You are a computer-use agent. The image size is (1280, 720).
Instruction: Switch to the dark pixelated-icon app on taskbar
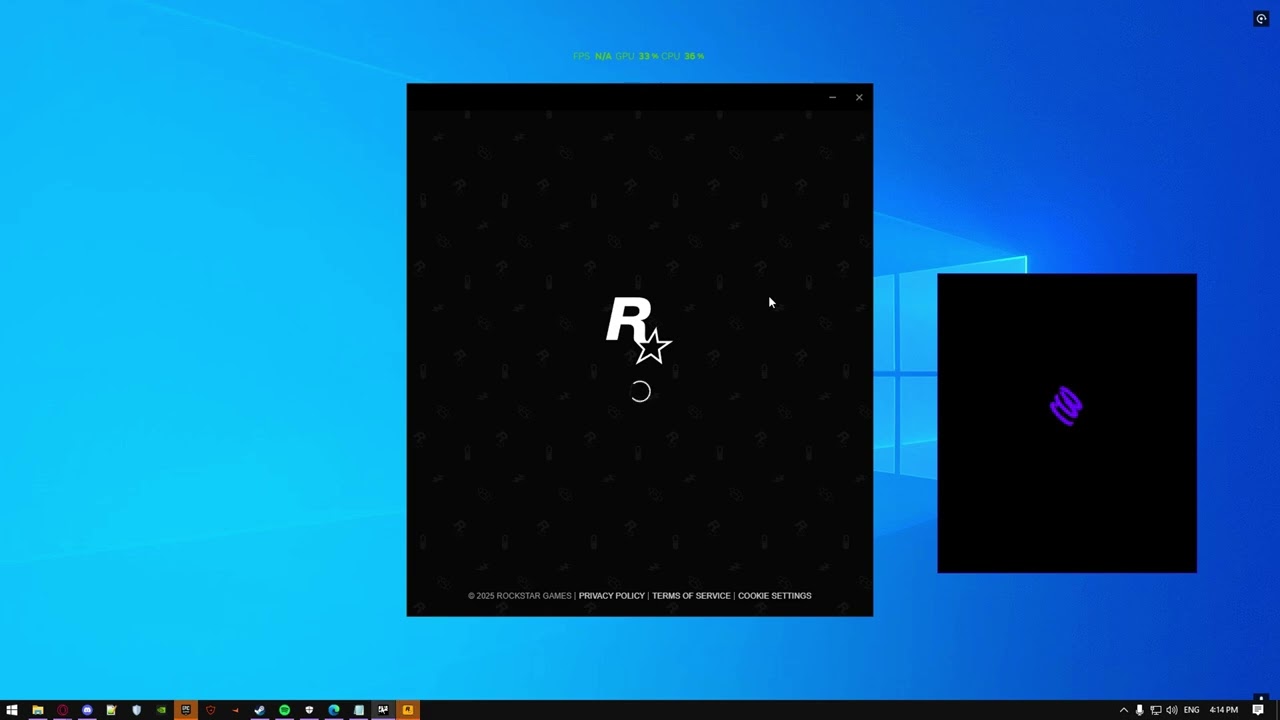click(x=383, y=710)
